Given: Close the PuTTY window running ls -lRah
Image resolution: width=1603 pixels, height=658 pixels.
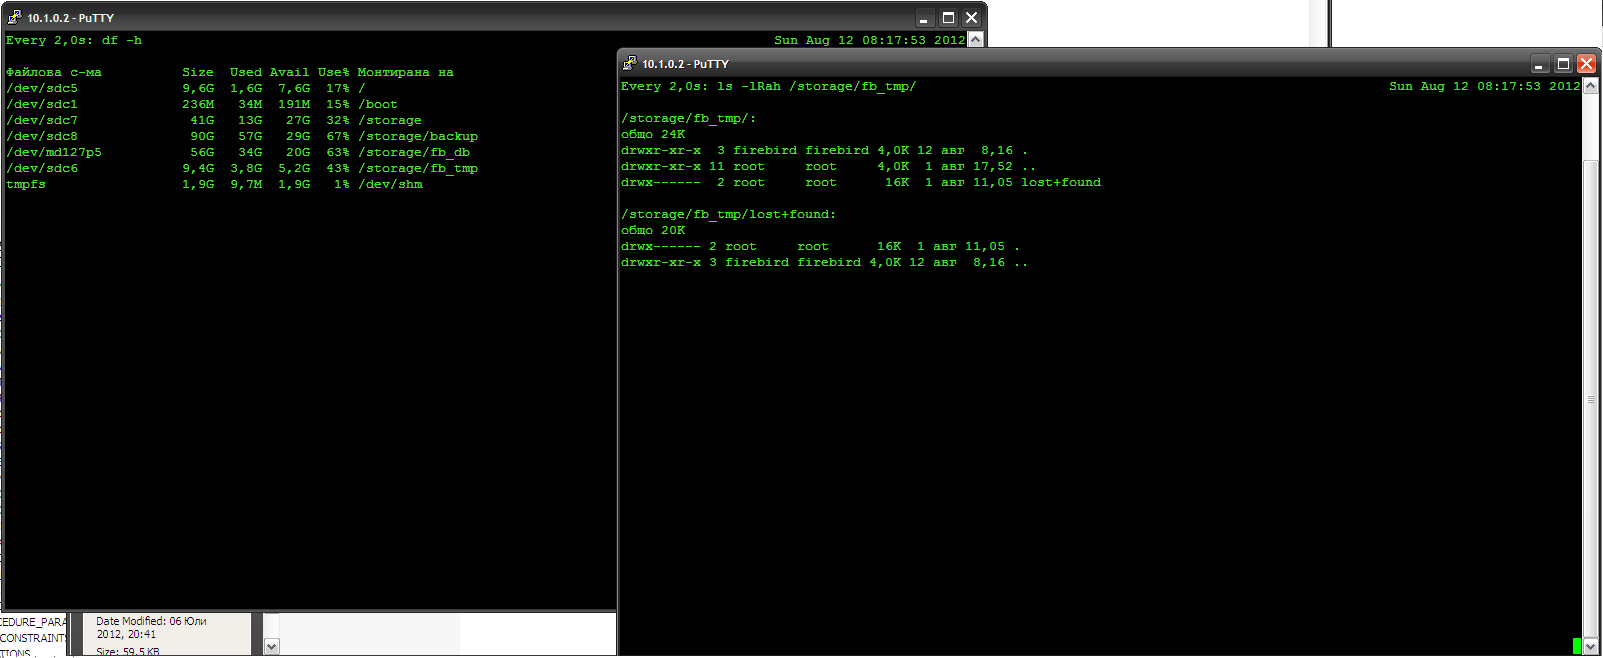Looking at the screenshot, I should coord(1586,64).
